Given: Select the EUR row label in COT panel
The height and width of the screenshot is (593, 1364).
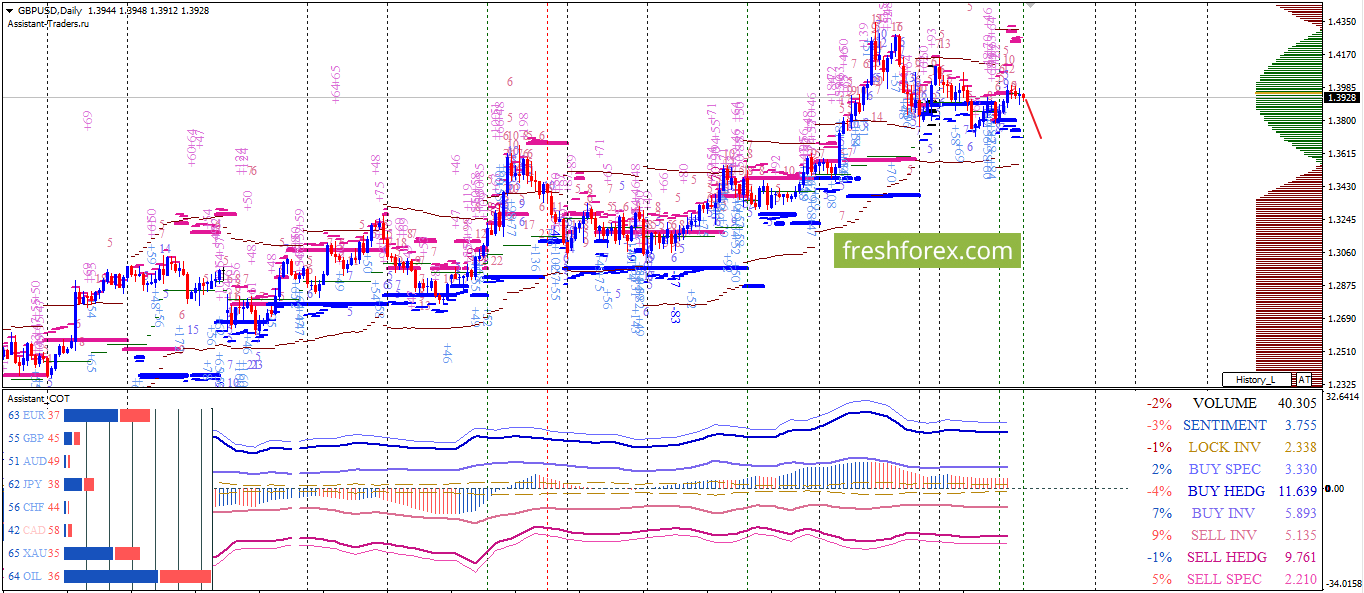Looking at the screenshot, I should (x=34, y=416).
